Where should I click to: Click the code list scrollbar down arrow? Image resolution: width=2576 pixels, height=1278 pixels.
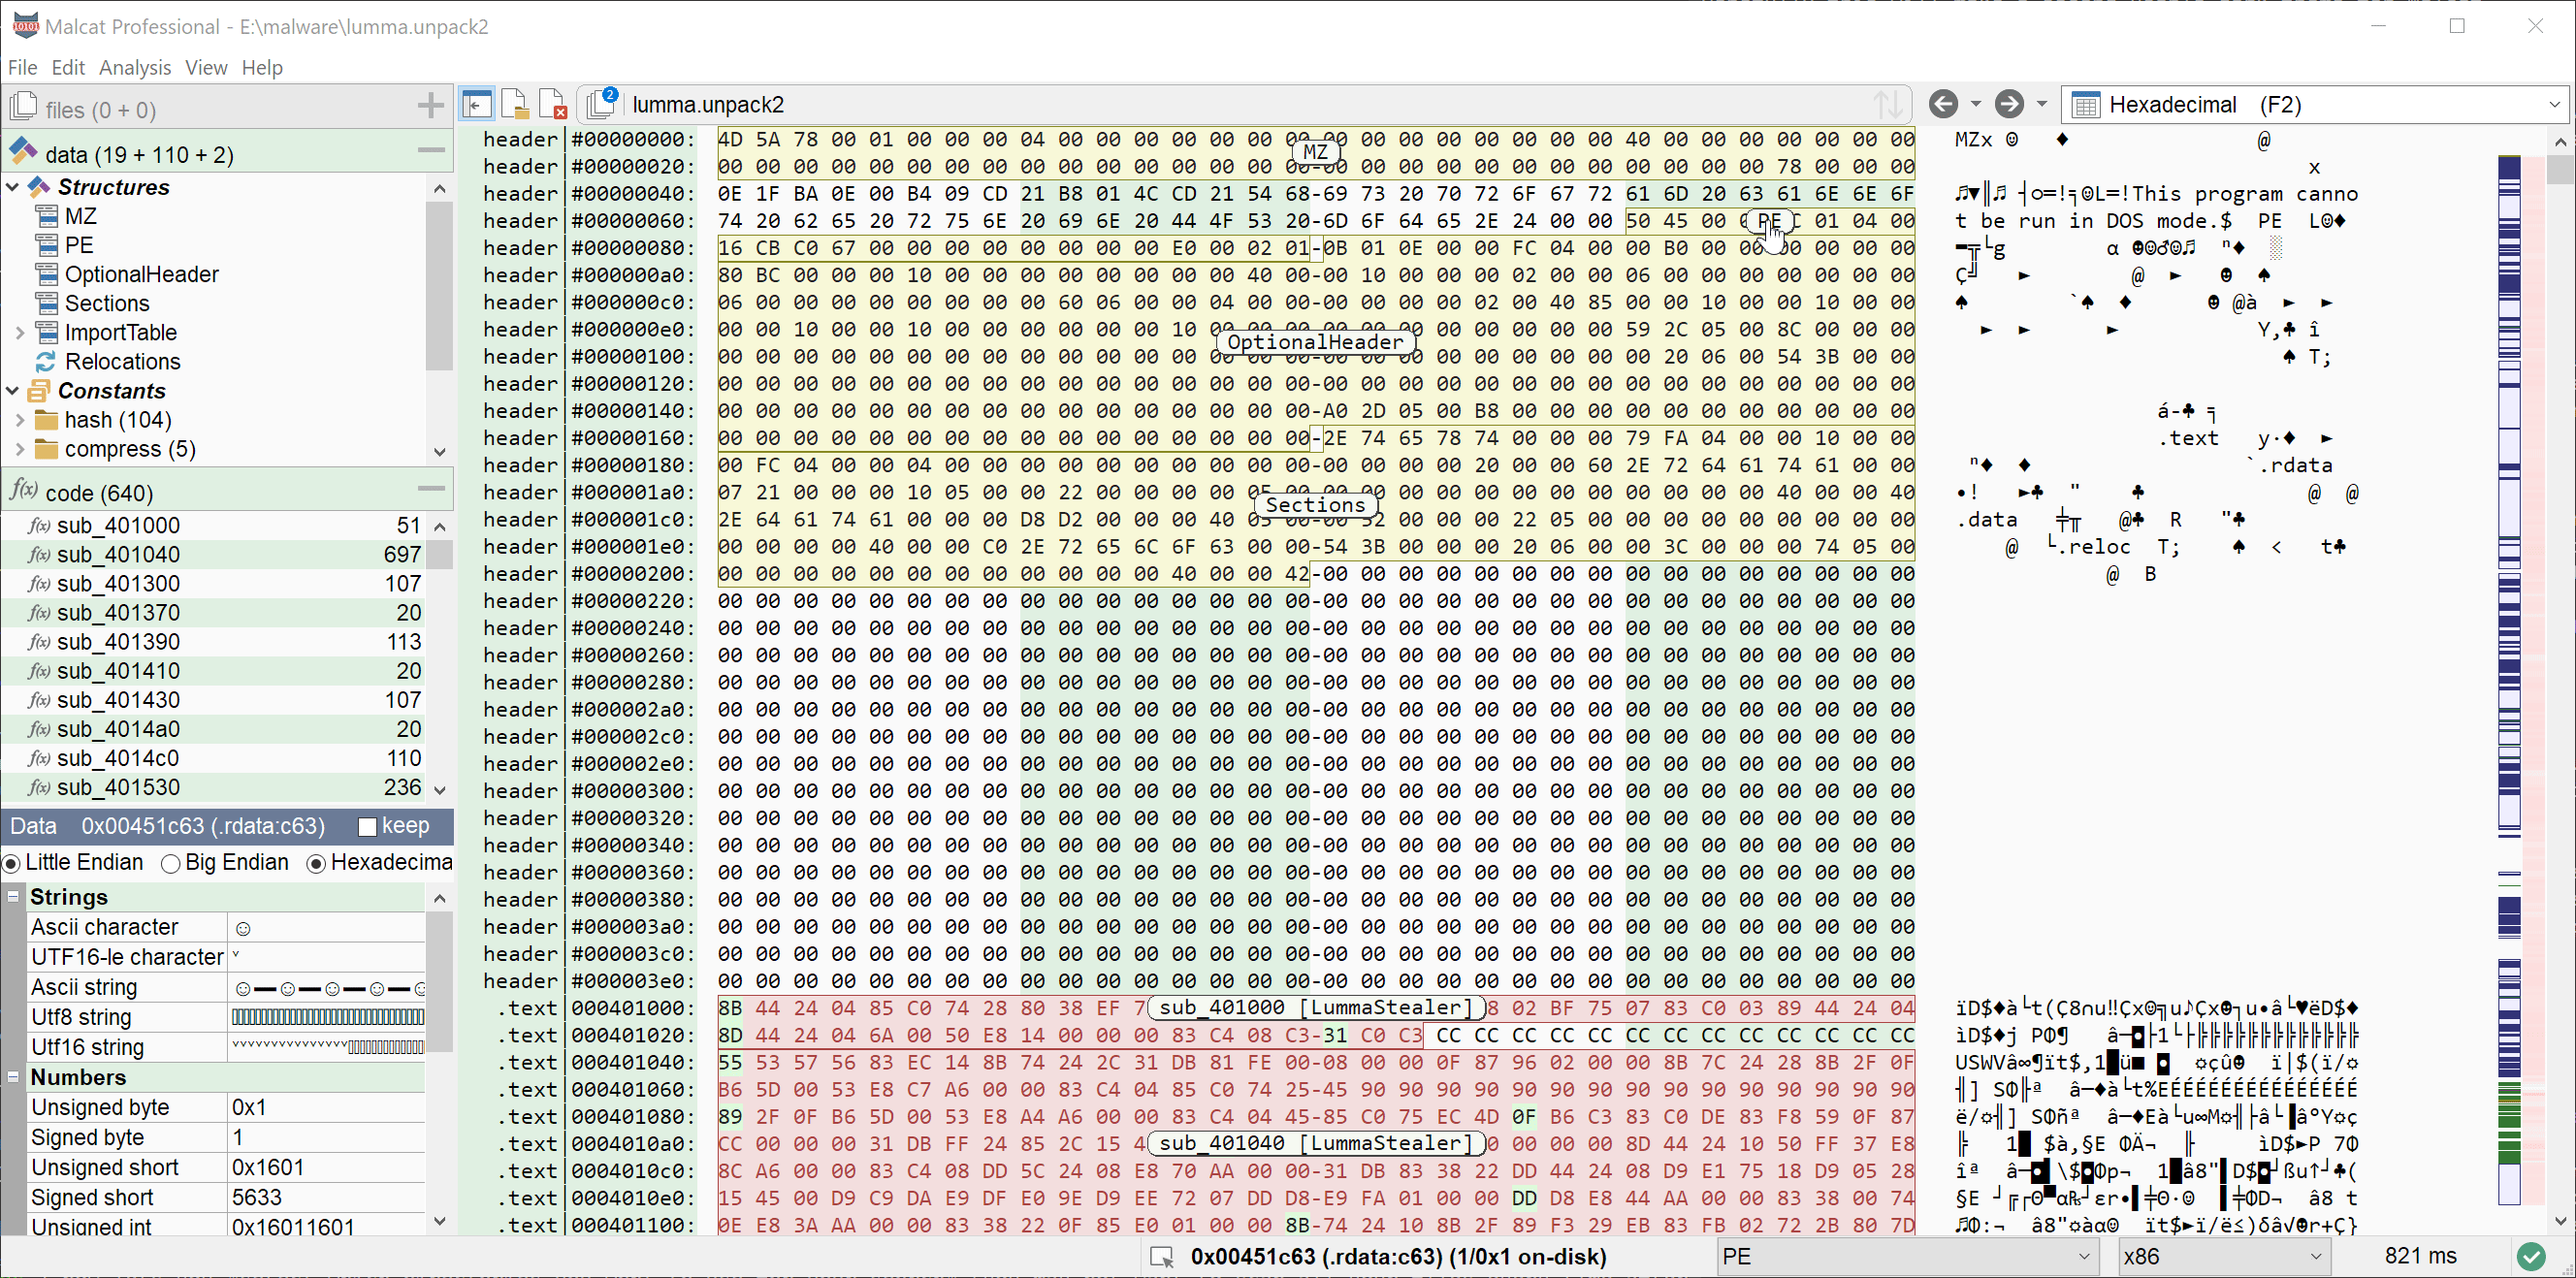(439, 789)
